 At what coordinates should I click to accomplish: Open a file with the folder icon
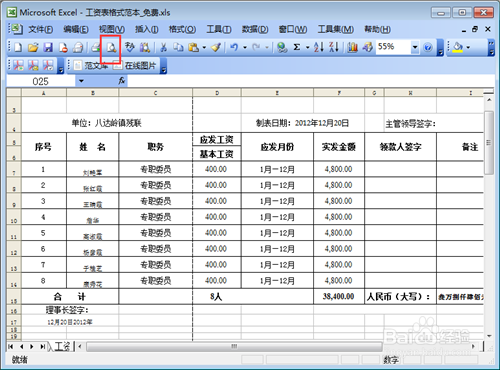click(33, 48)
